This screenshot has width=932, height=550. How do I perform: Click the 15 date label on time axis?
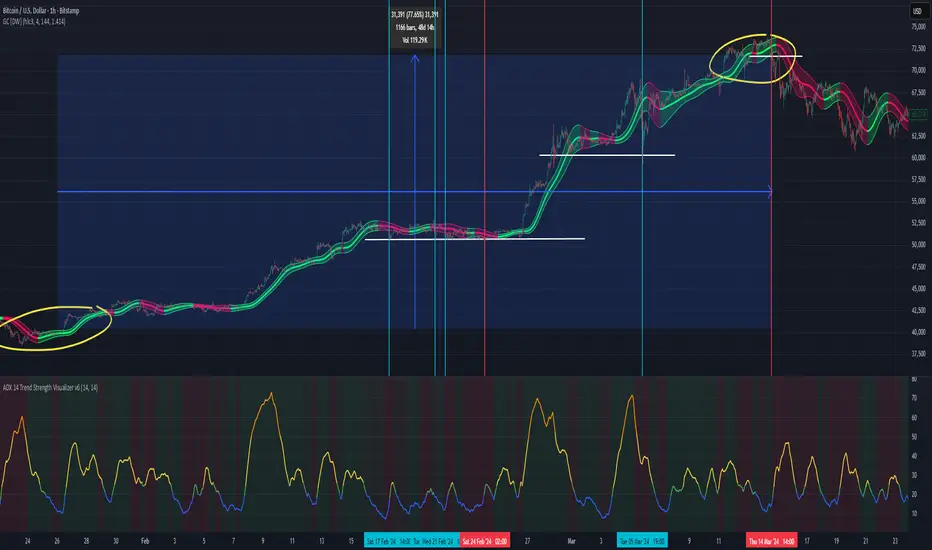[351, 541]
